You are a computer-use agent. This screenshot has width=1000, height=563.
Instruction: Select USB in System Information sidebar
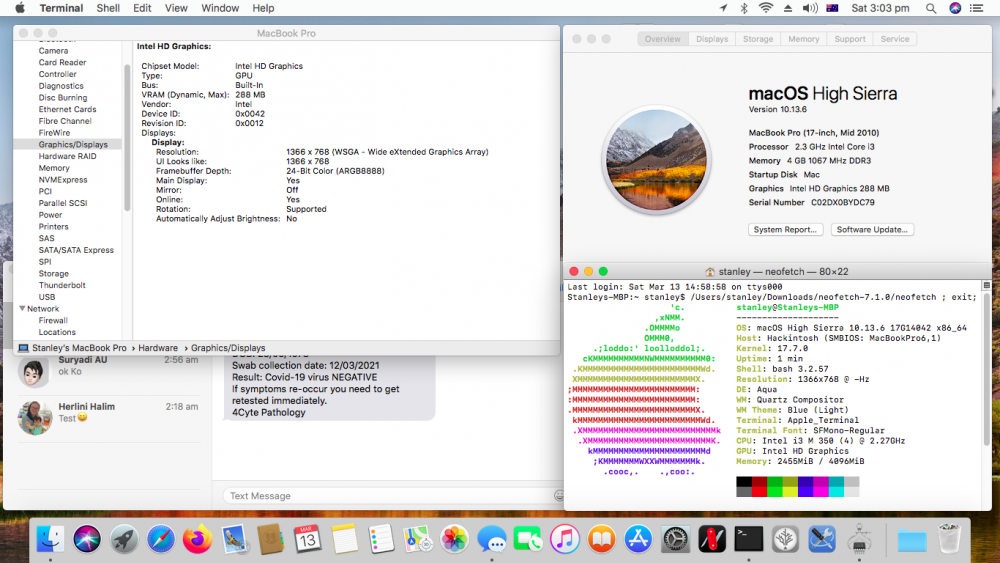pyautogui.click(x=47, y=297)
